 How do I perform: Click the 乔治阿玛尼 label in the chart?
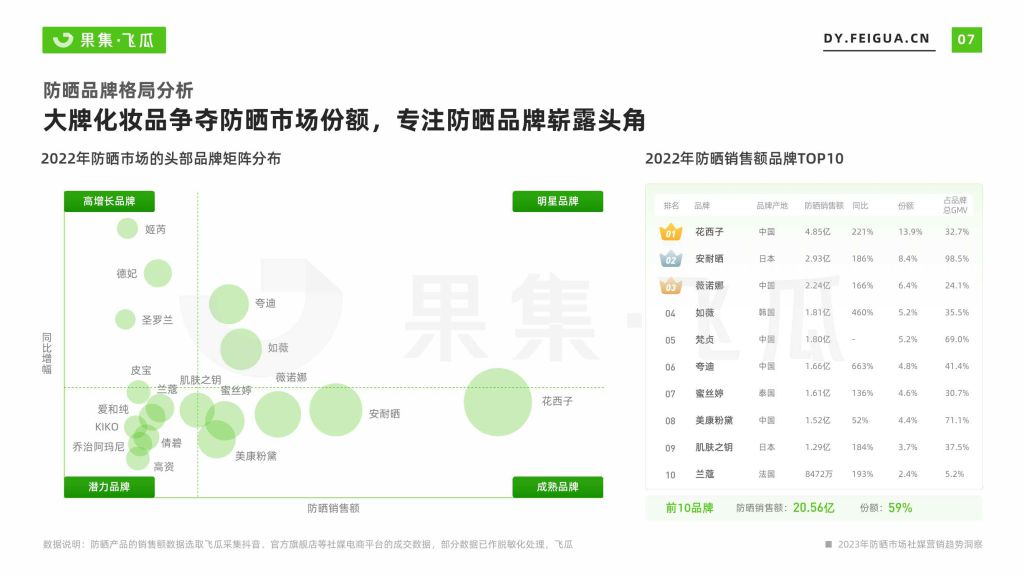click(x=98, y=447)
